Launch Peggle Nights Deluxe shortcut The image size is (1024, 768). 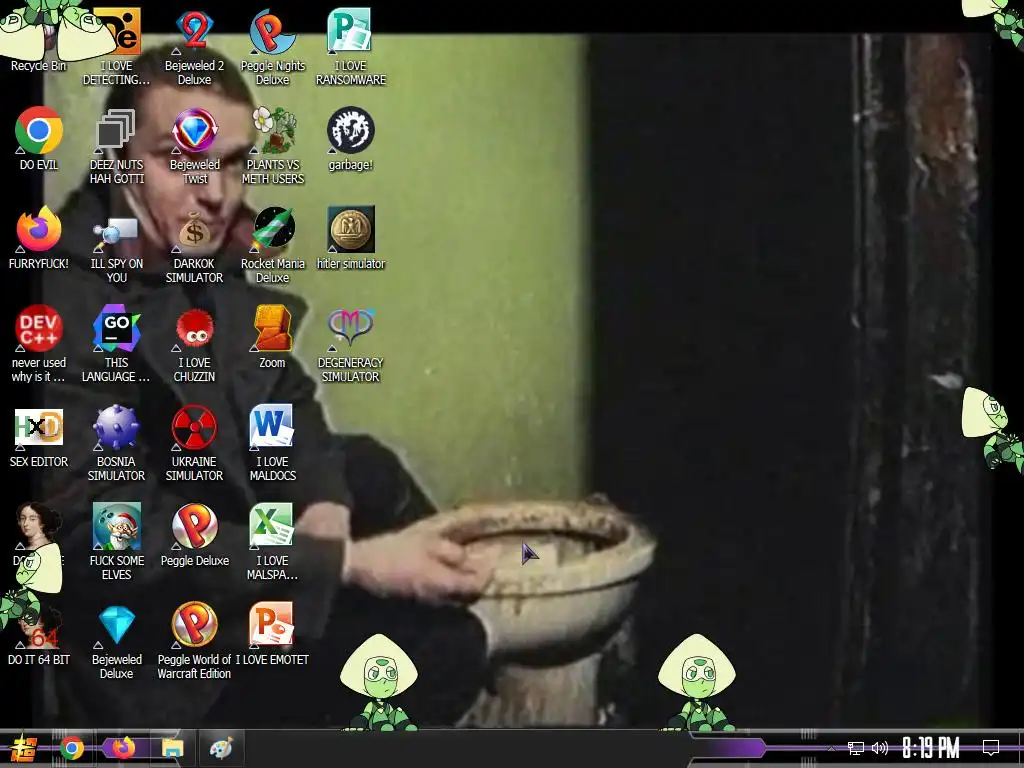coord(272,47)
